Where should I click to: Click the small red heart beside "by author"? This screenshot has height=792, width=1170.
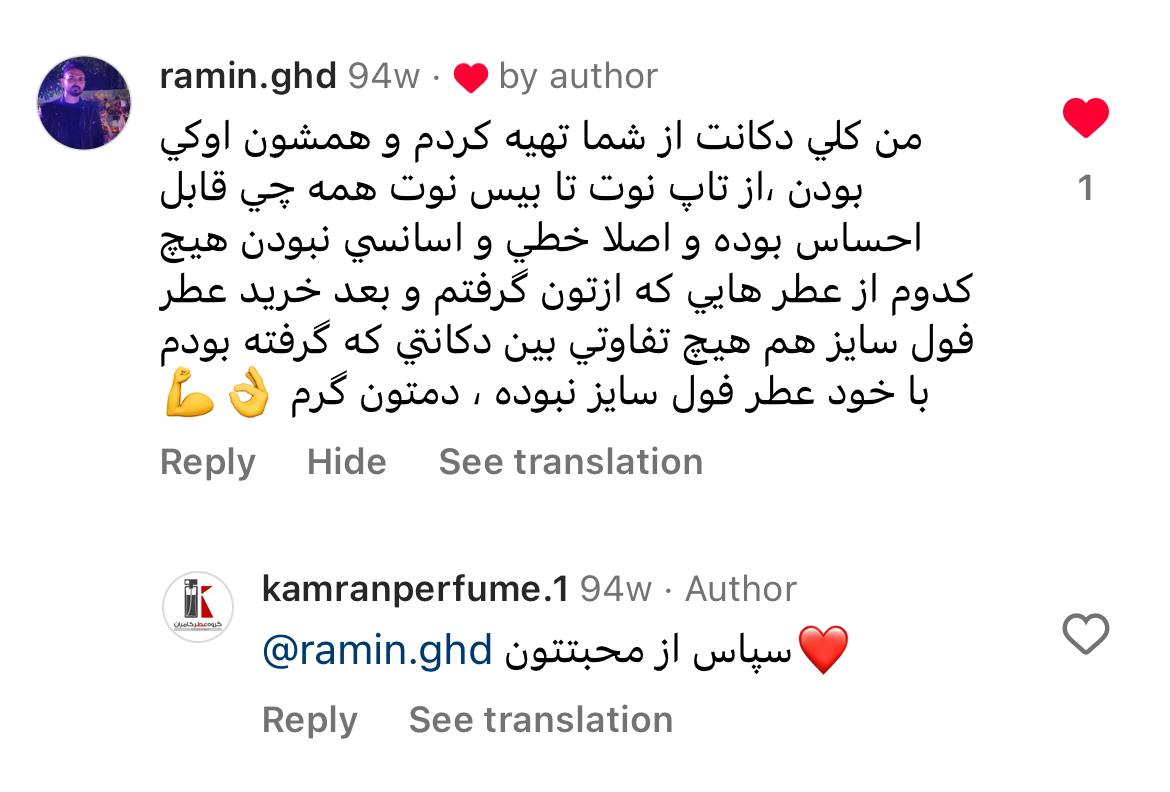coord(469,78)
